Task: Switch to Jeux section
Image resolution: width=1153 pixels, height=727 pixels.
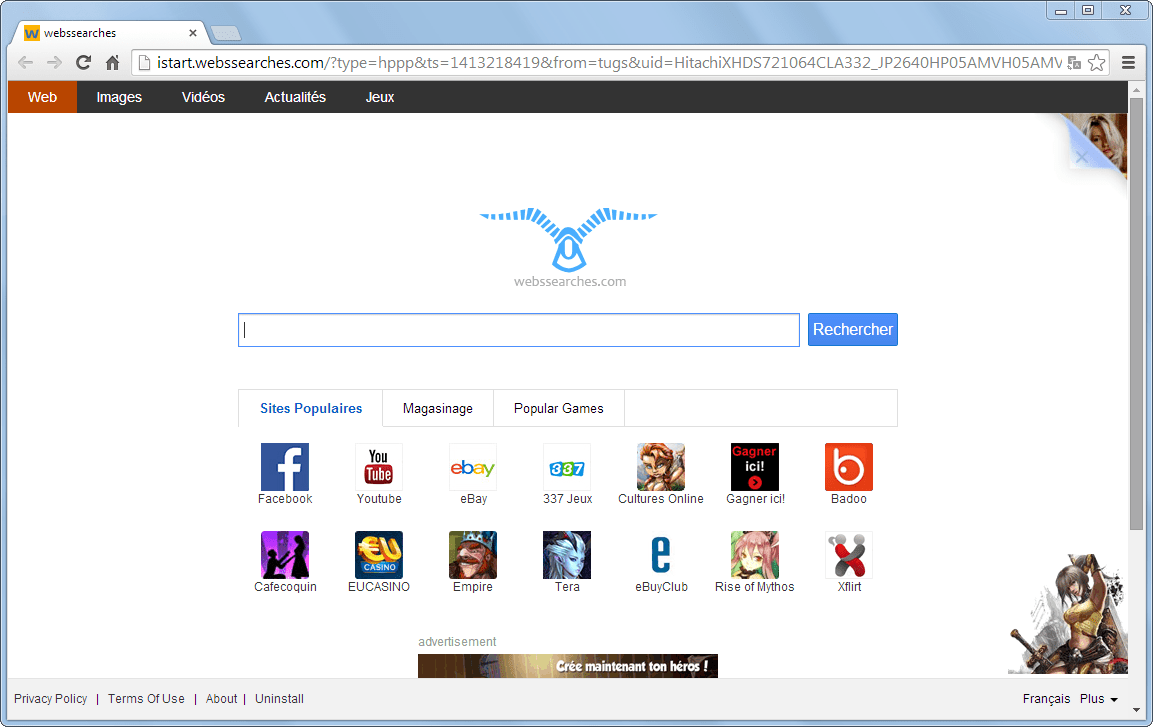Action: (379, 97)
